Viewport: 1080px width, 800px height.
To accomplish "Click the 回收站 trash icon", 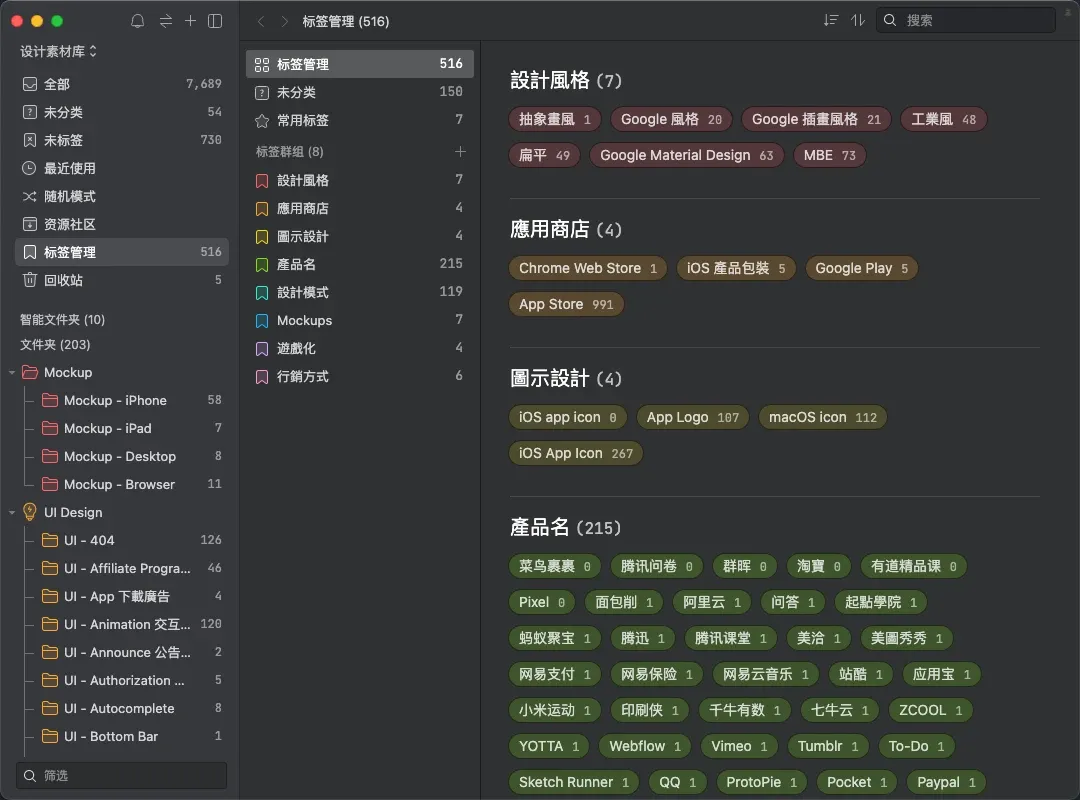I will coord(30,280).
